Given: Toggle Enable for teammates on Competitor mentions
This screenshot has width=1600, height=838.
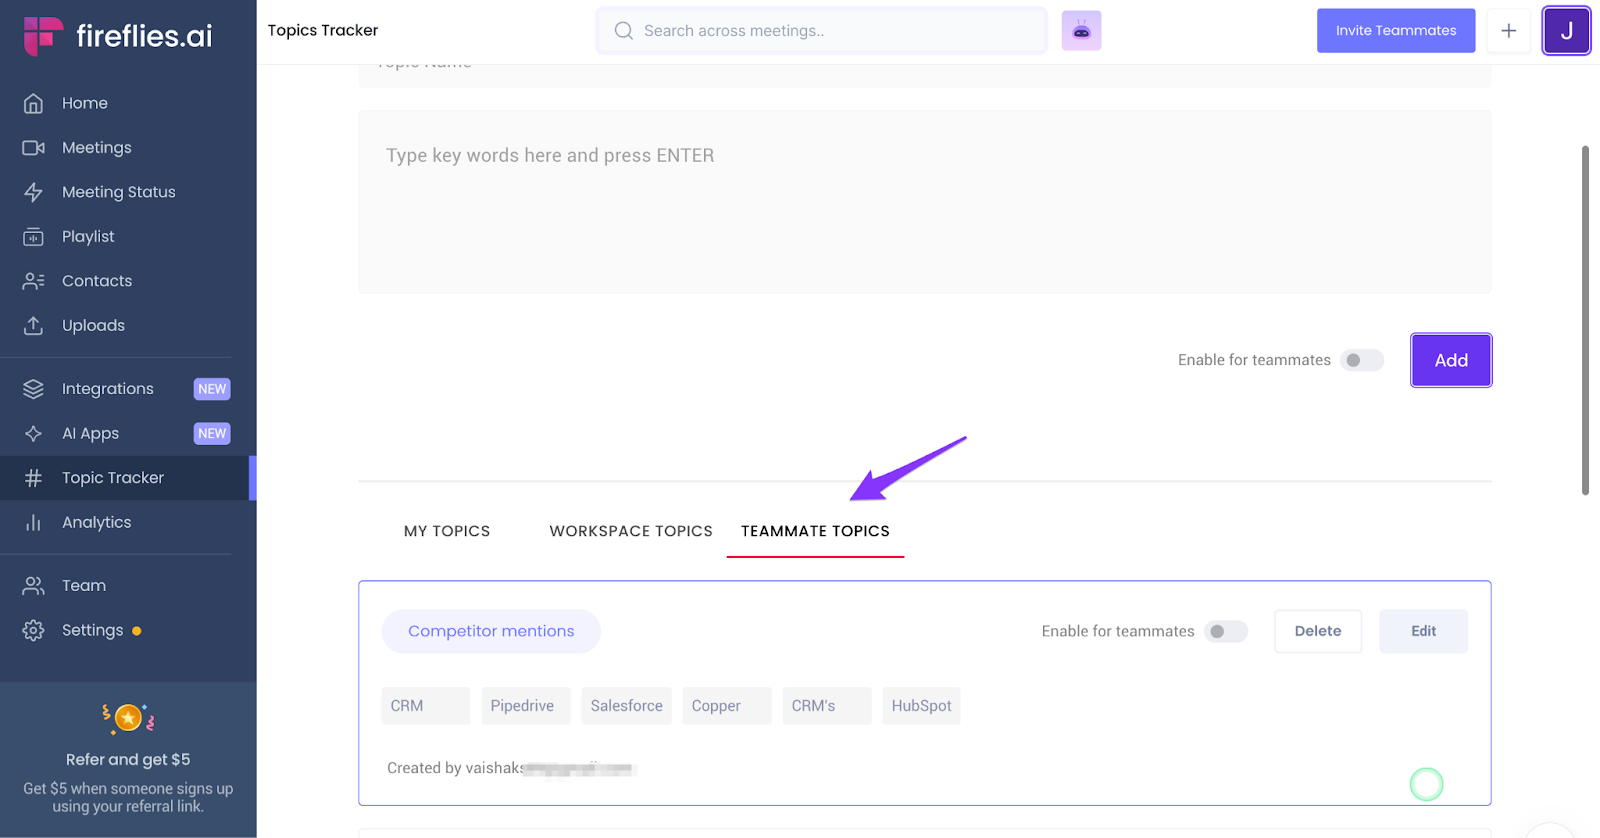Looking at the screenshot, I should pos(1226,632).
